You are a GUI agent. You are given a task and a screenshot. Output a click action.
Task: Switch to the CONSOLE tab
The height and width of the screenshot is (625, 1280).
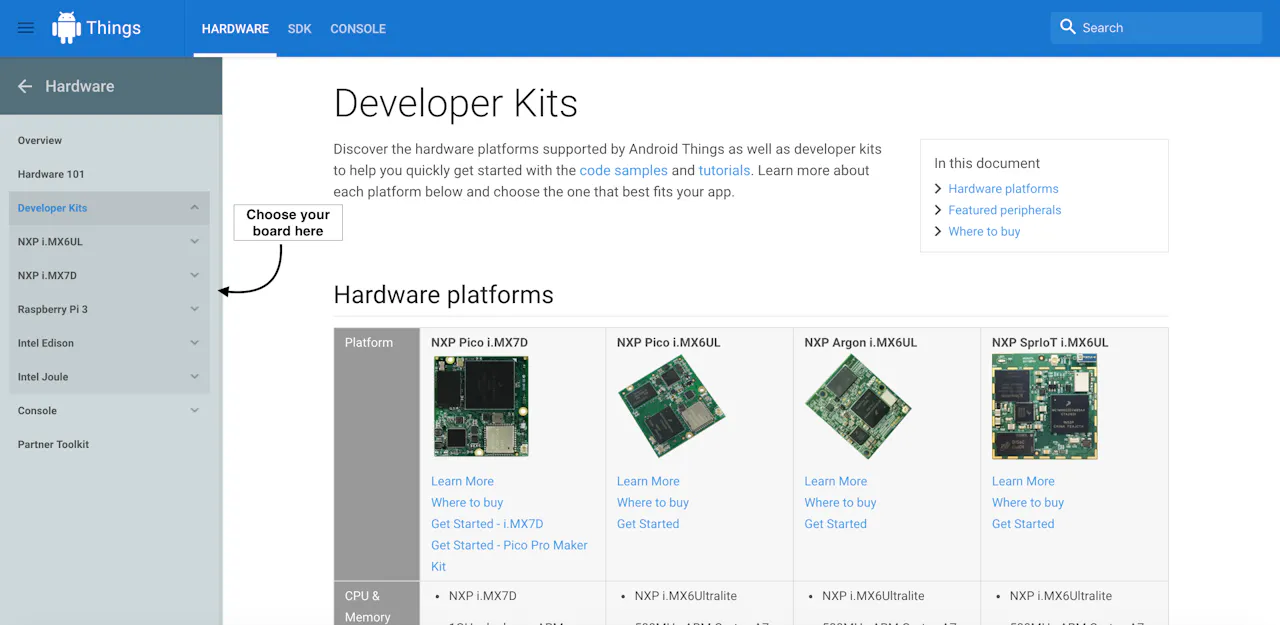click(358, 29)
